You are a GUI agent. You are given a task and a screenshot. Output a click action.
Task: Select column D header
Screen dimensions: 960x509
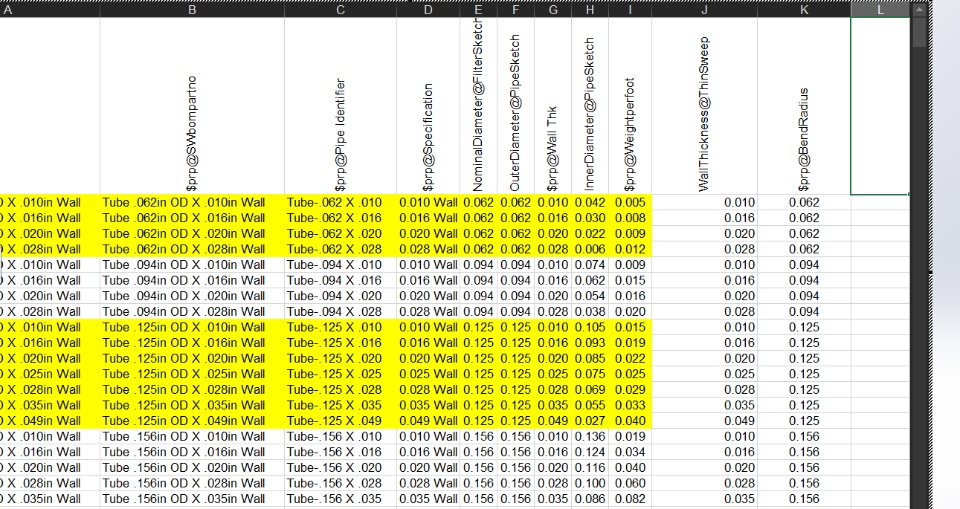tap(428, 9)
